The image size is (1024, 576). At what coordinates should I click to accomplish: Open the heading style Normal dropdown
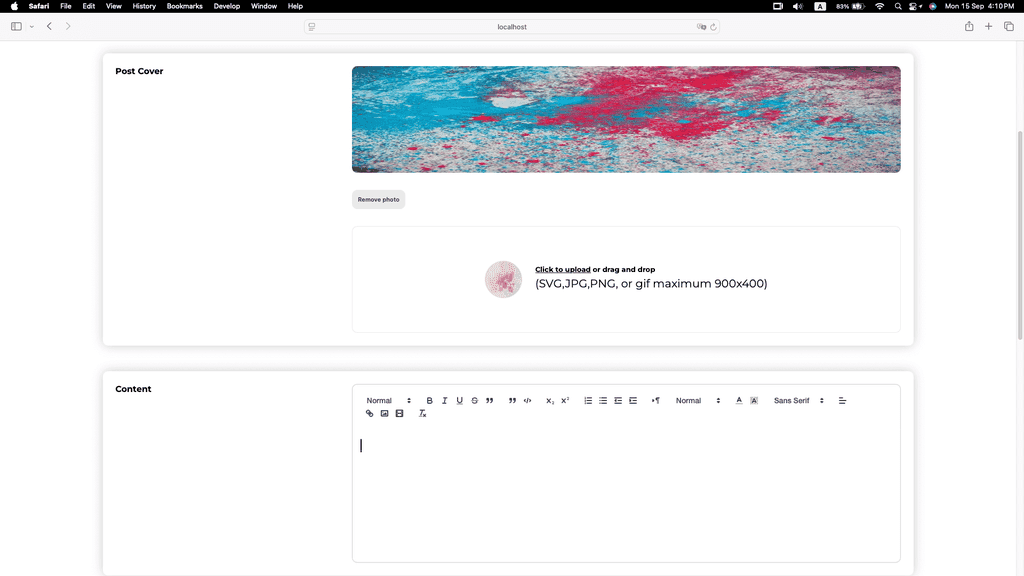click(x=389, y=400)
